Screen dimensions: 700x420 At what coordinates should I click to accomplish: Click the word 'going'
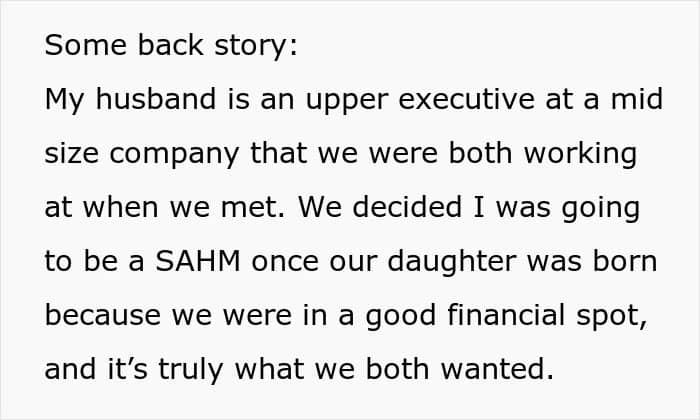tap(601, 209)
